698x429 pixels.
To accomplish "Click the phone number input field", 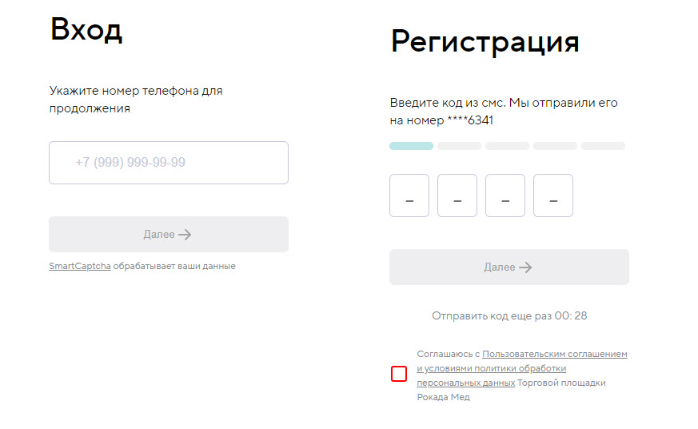I will (x=168, y=162).
